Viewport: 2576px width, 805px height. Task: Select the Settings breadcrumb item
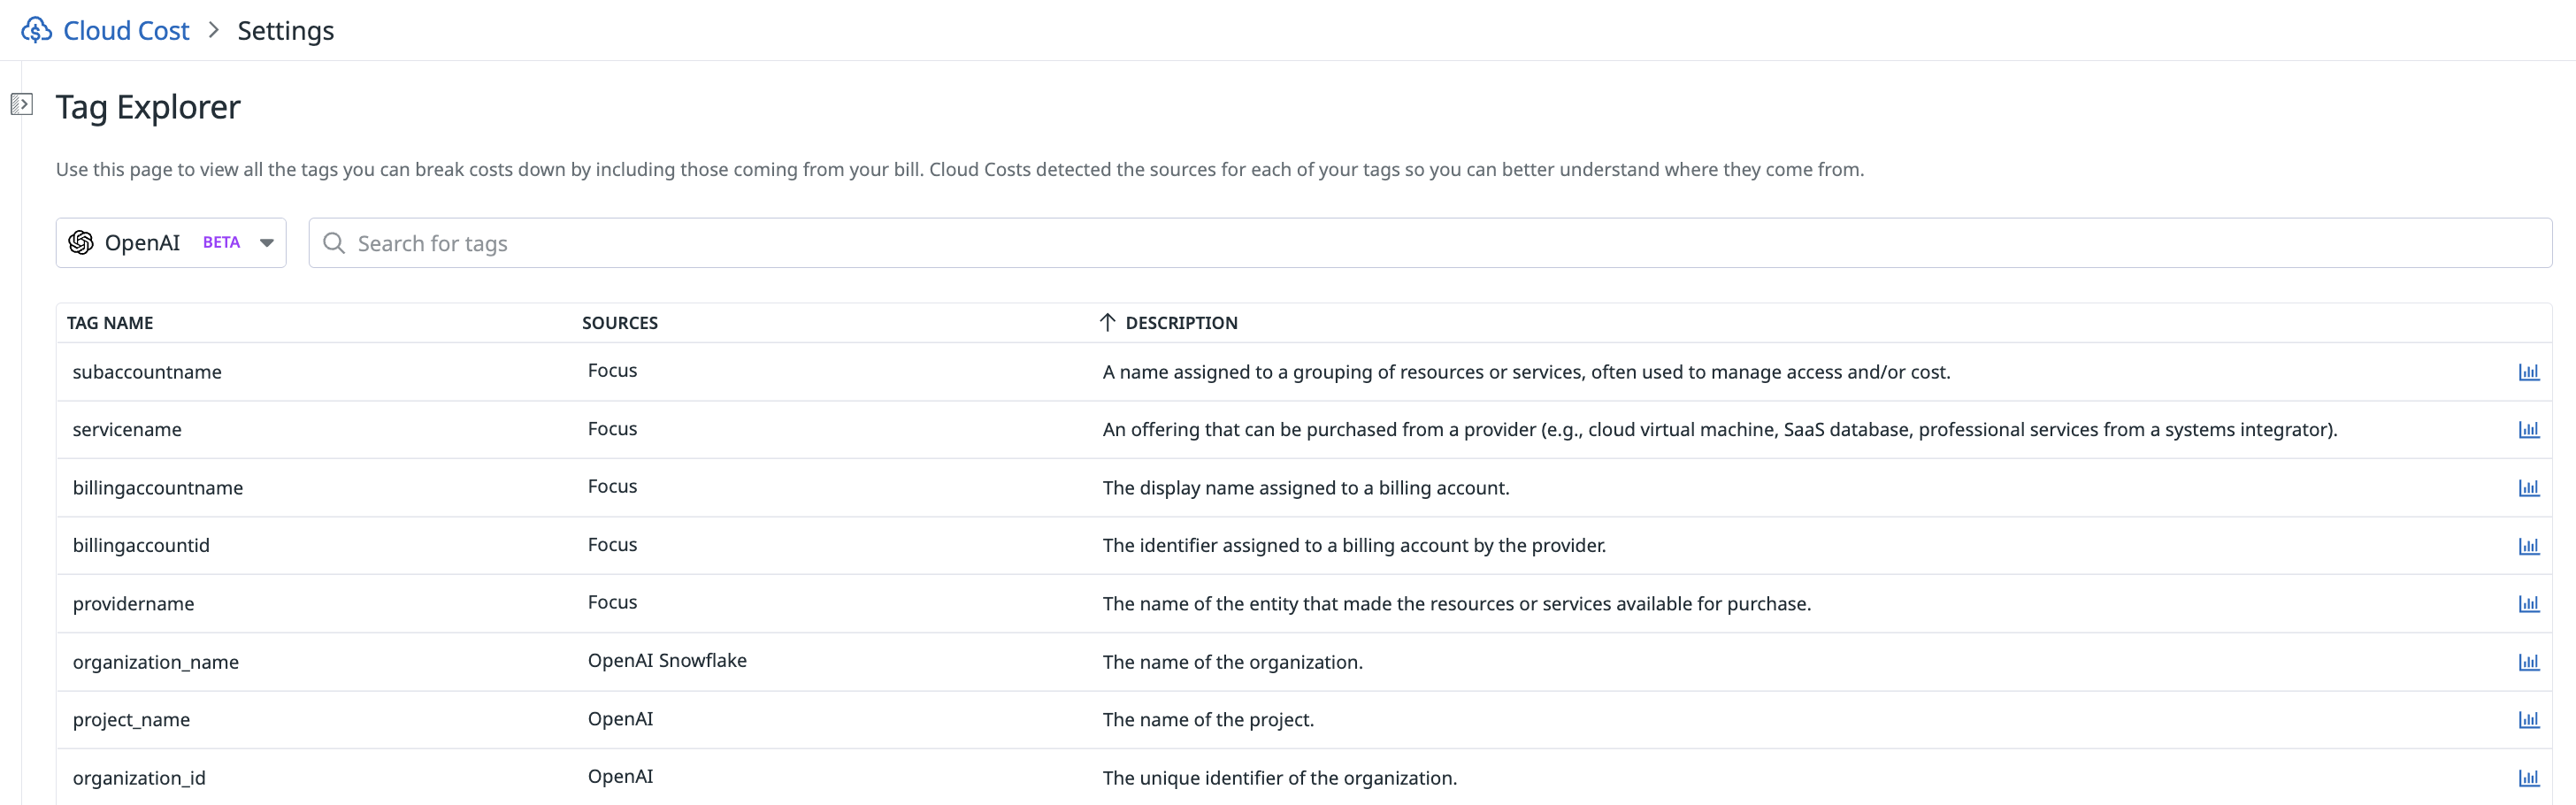coord(285,29)
